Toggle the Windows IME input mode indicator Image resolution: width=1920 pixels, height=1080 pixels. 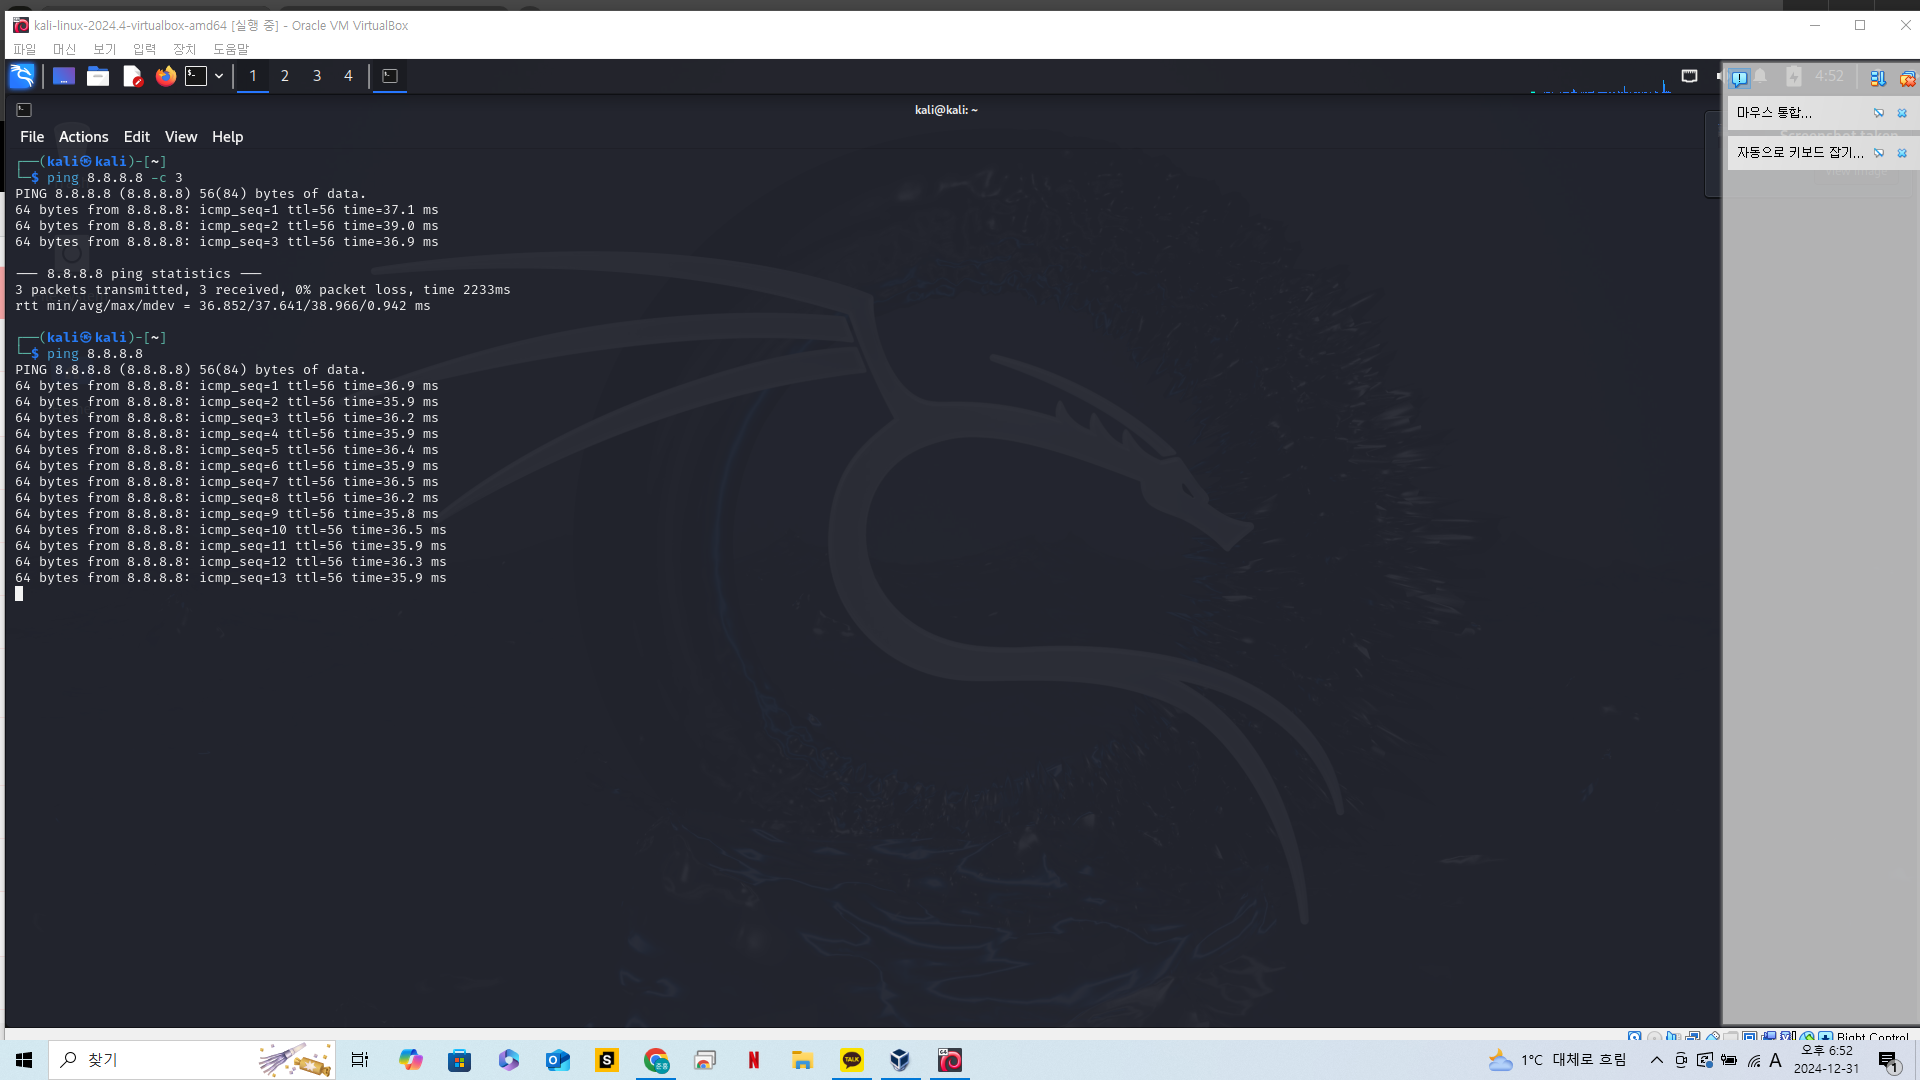(x=1776, y=1060)
